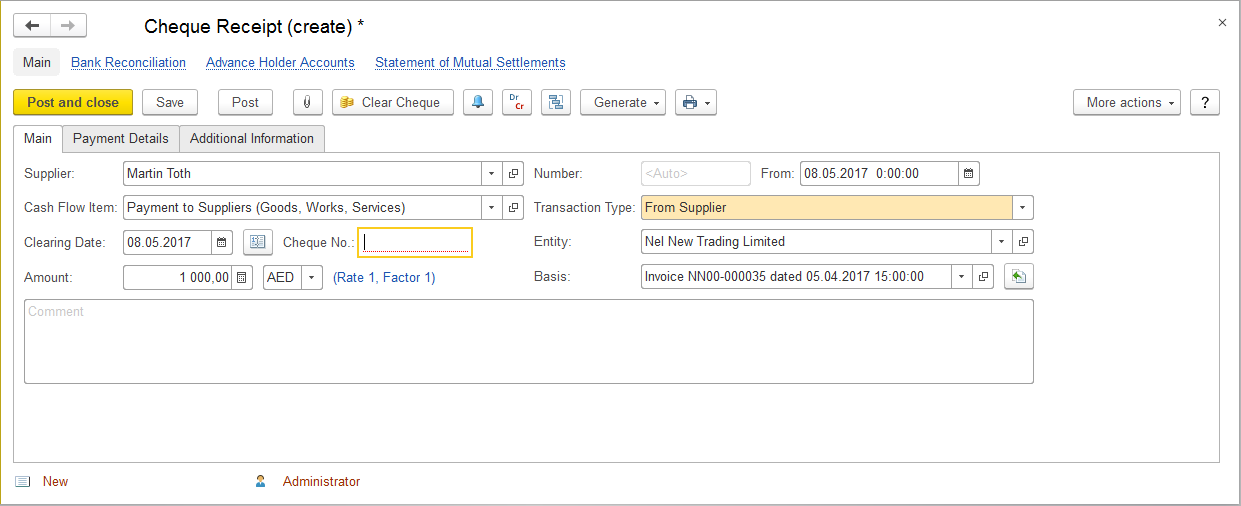The height and width of the screenshot is (506, 1241).
Task: Click the back navigation arrow
Action: tap(32, 26)
